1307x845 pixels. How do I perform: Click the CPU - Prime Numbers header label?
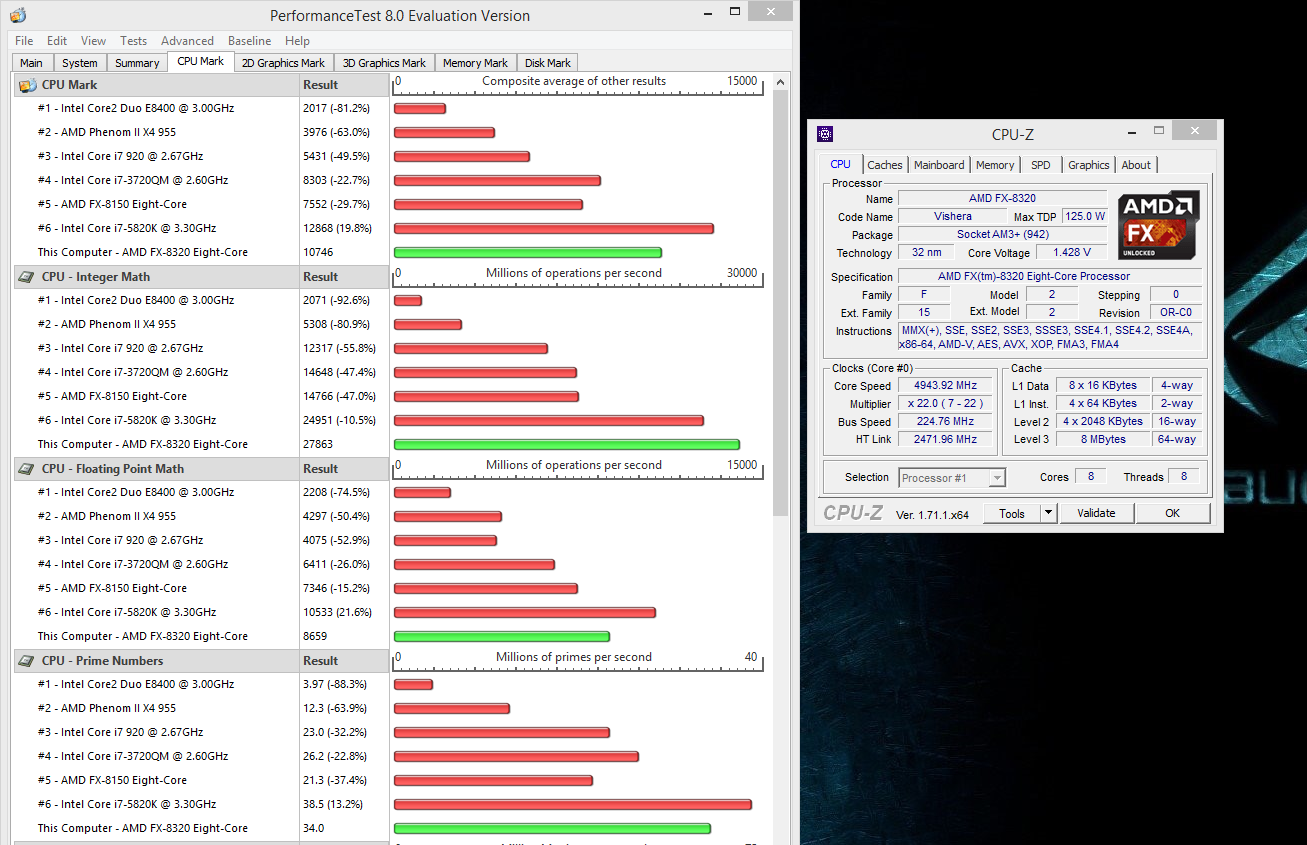(102, 661)
